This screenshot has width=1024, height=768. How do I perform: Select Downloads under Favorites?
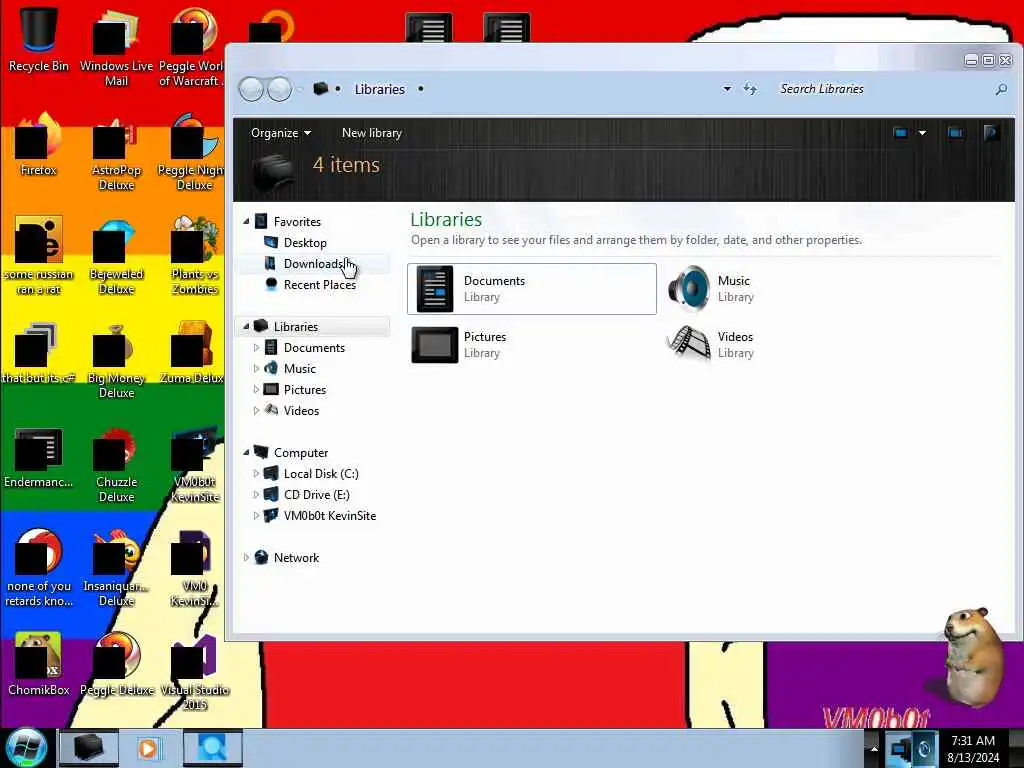tap(313, 263)
